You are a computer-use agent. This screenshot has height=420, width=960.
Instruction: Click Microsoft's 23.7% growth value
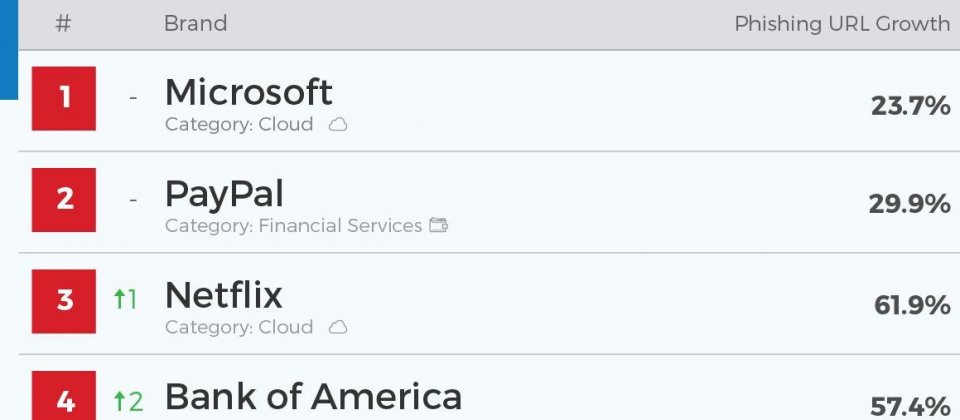pyautogui.click(x=910, y=107)
